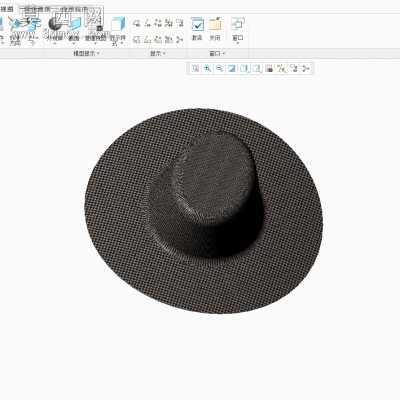The width and height of the screenshot is (400, 400).
Task: Select the View (视图) ribbon tab
Action: (7, 9)
